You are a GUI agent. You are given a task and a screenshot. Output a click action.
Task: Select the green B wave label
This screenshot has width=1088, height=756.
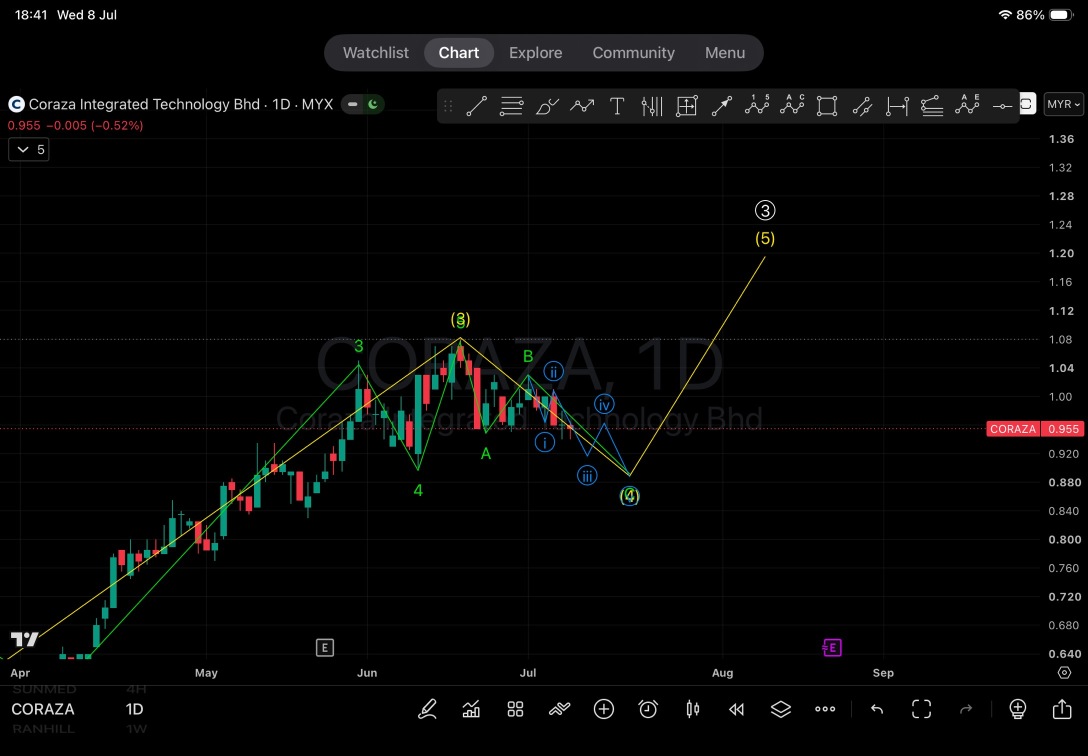(x=528, y=356)
